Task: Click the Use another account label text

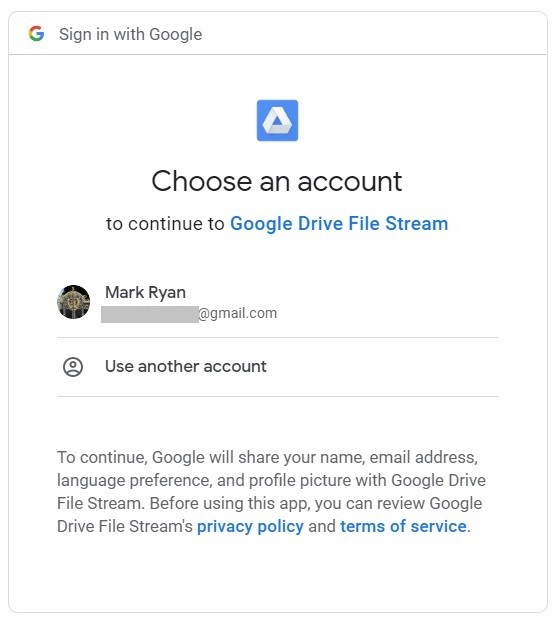Action: pos(186,367)
